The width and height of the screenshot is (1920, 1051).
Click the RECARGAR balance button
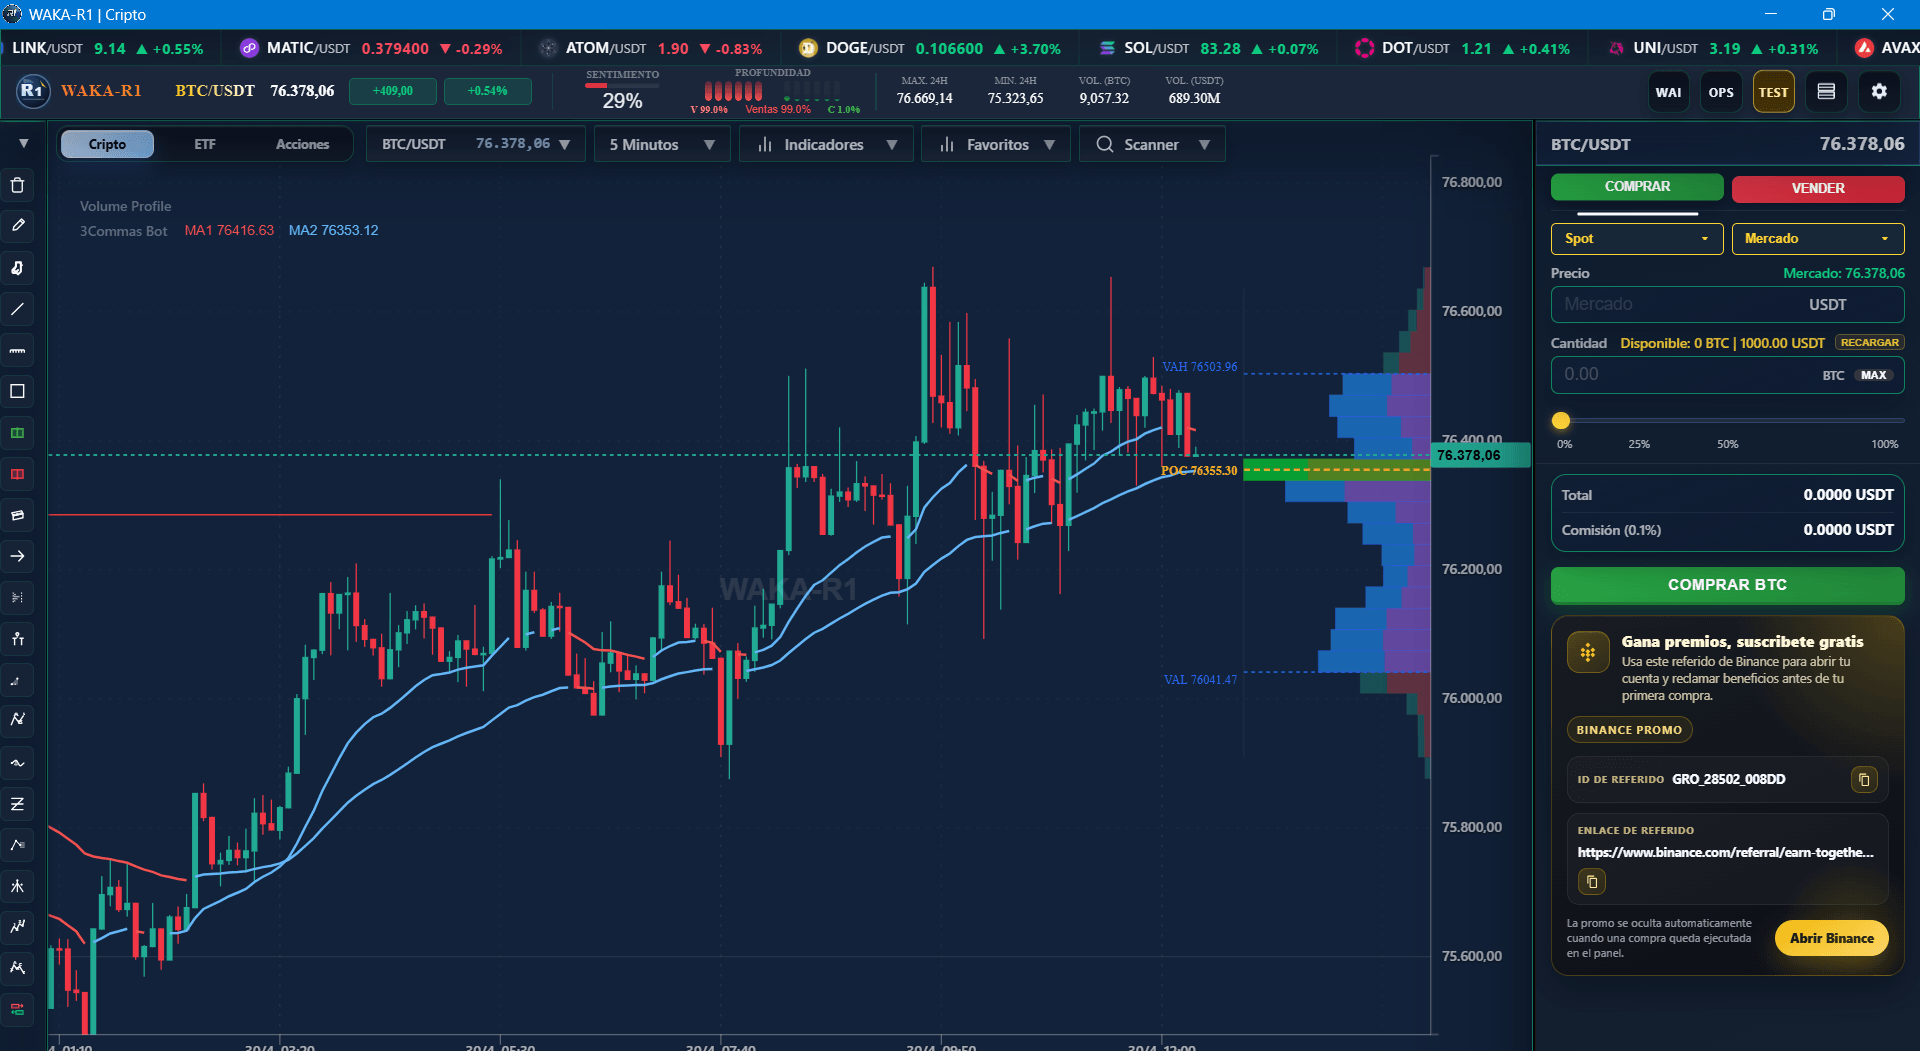click(x=1869, y=342)
